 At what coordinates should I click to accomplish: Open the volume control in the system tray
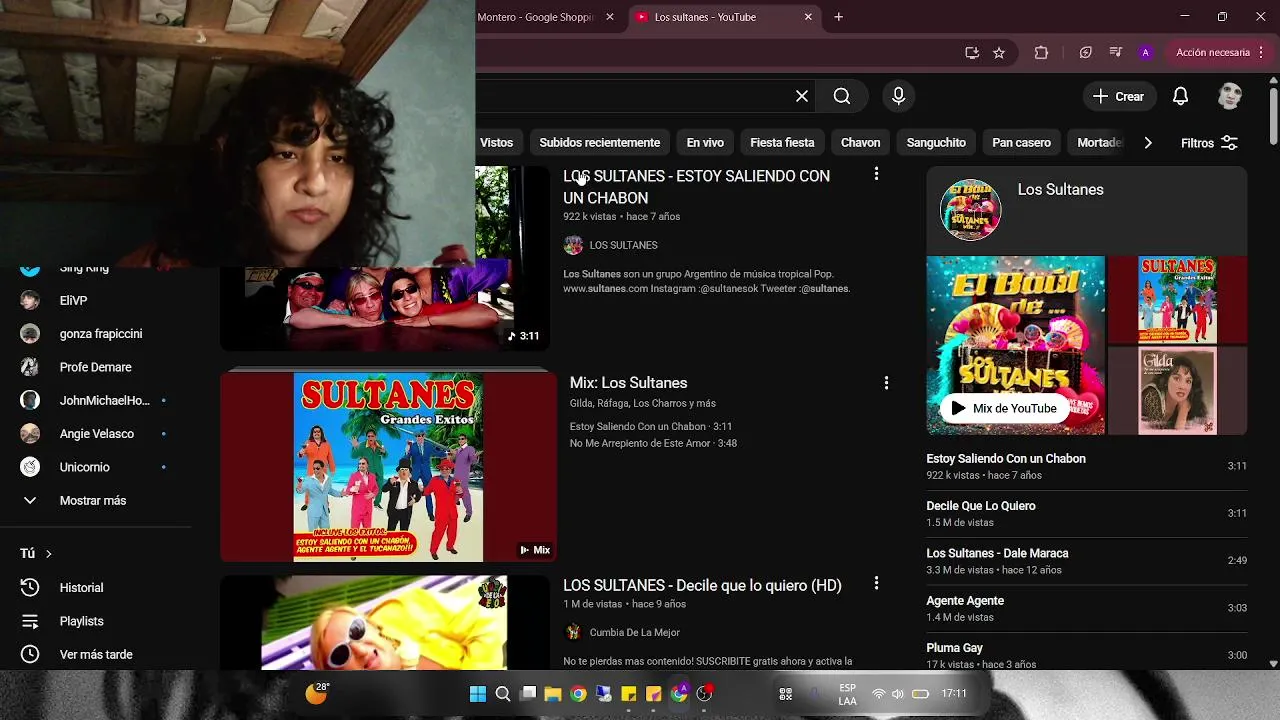pos(898,694)
